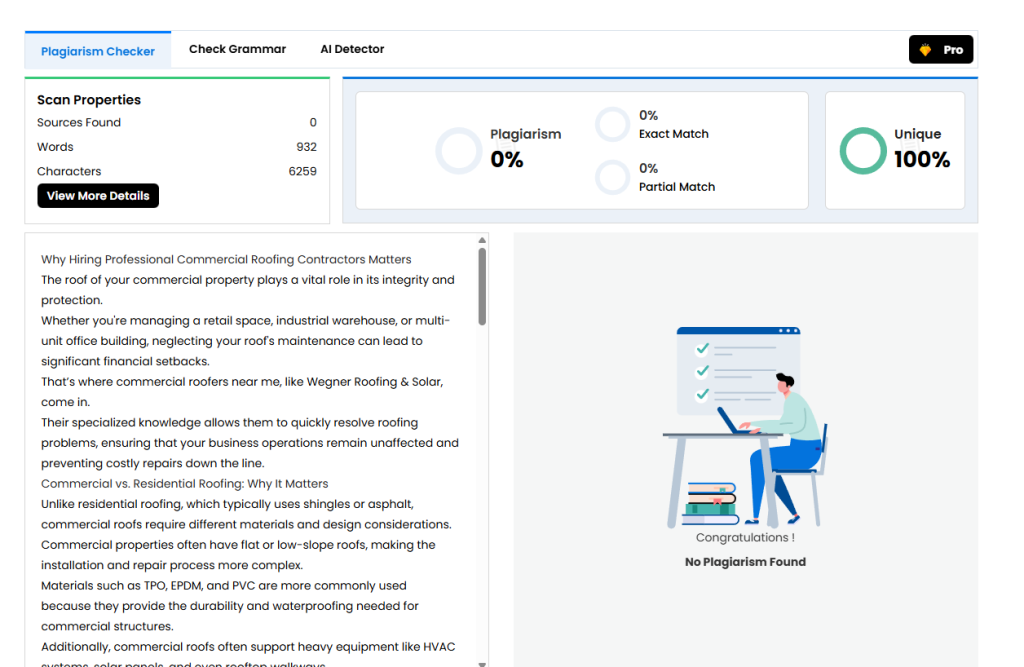Click the text panel scroll down arrow
Image resolution: width=1024 pixels, height=667 pixels.
tap(483, 662)
